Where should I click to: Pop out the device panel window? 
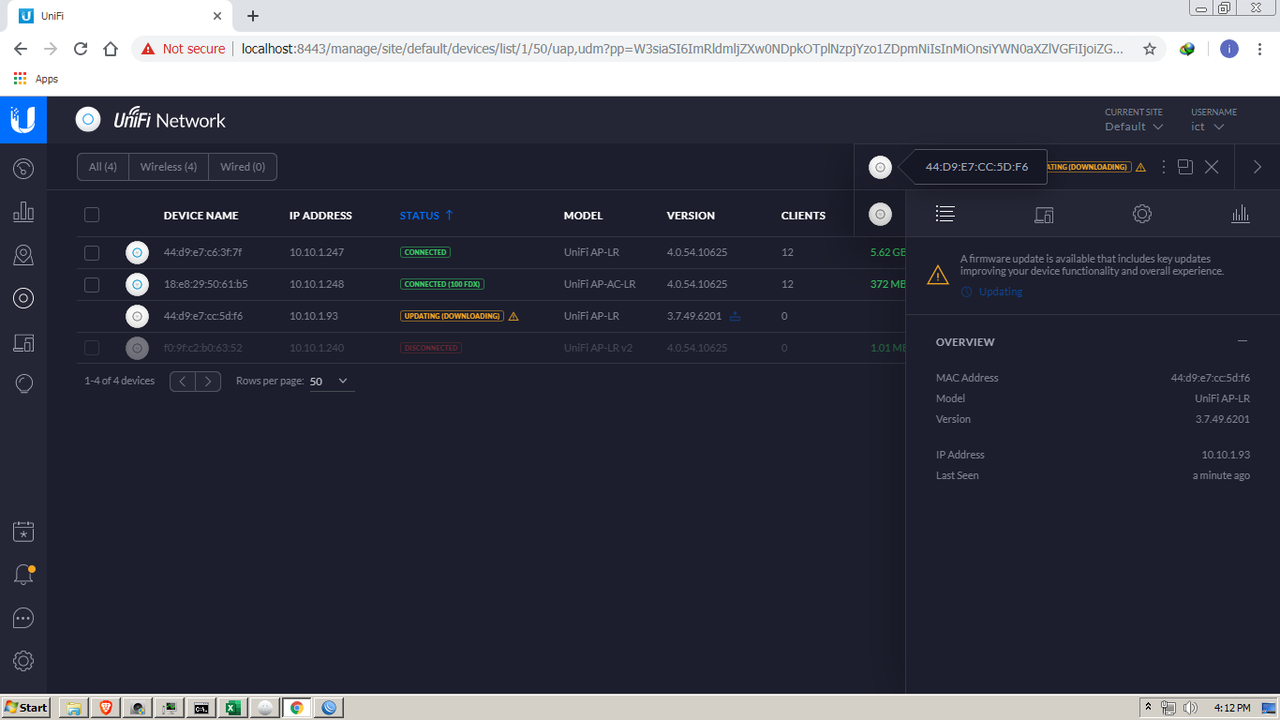(1185, 167)
